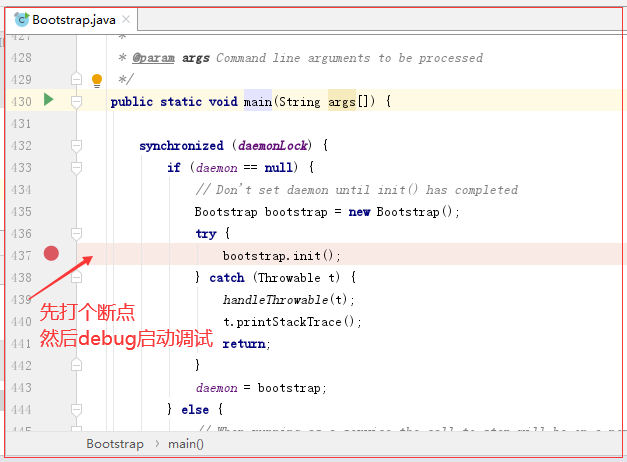Click Throwable in the catch clause
Viewport: 627px width, 462px height.
point(289,277)
